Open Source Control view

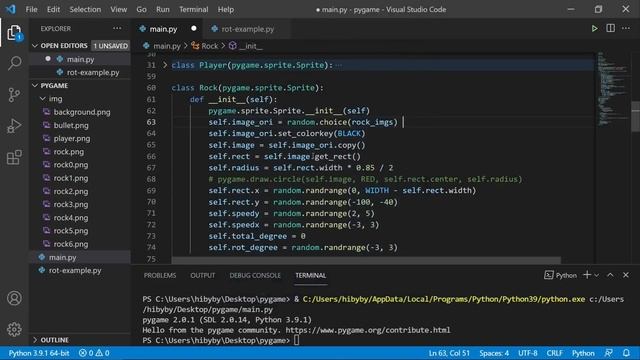(14, 95)
